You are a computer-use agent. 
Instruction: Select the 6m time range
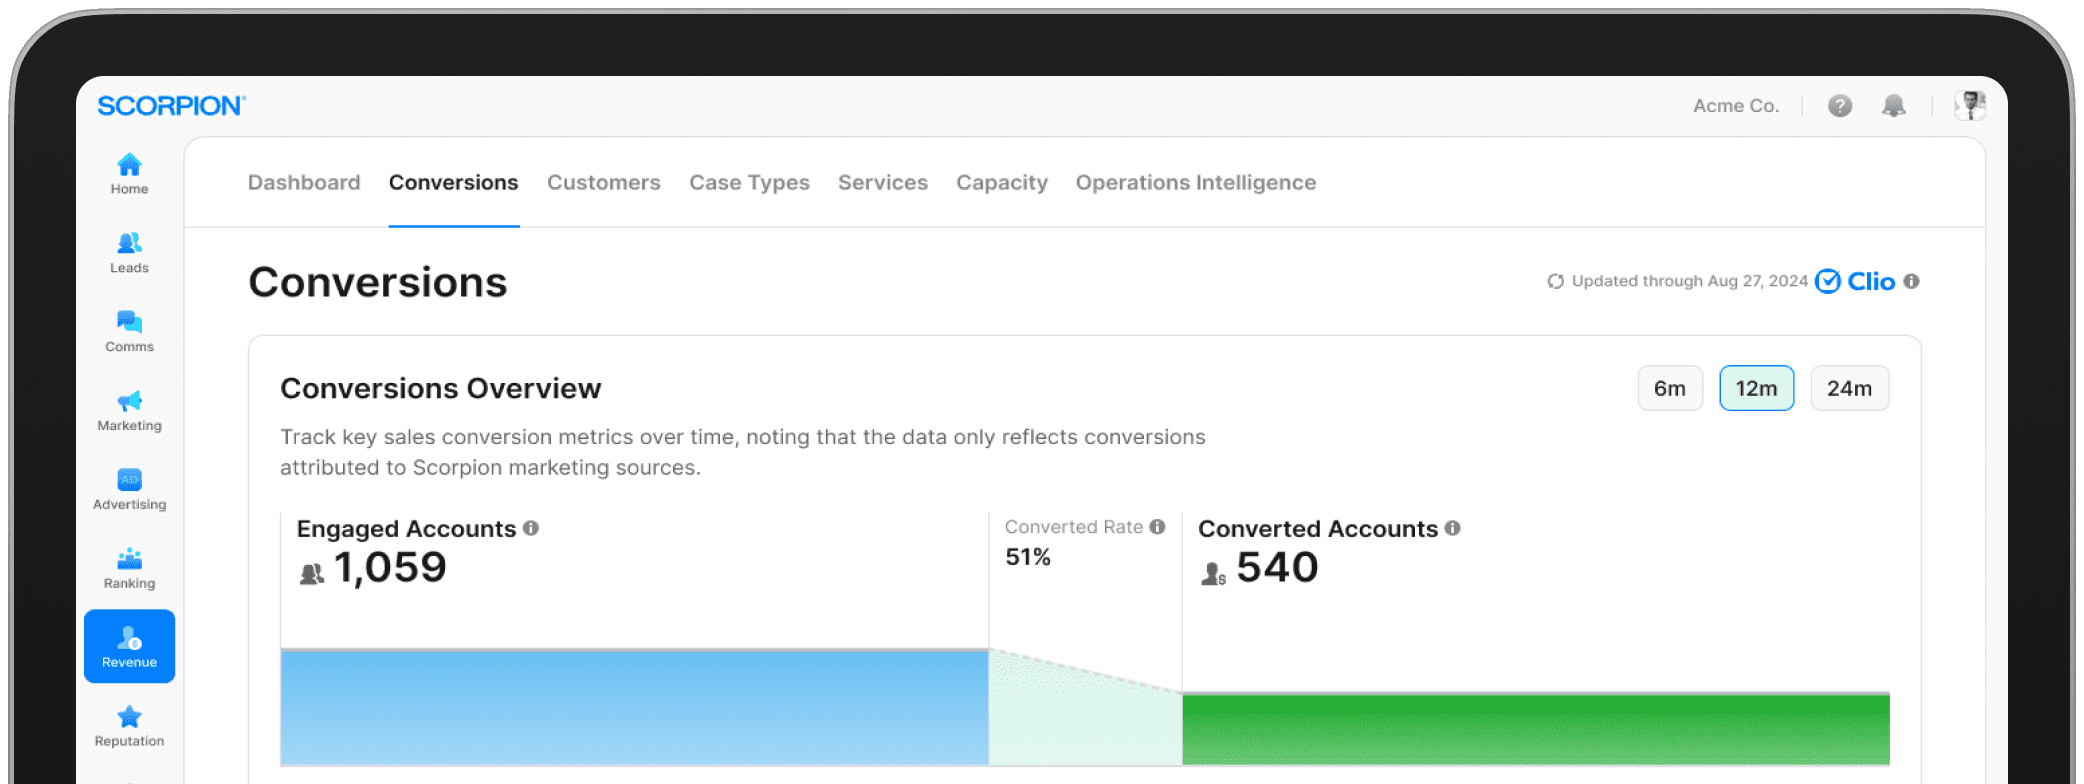pos(1669,388)
